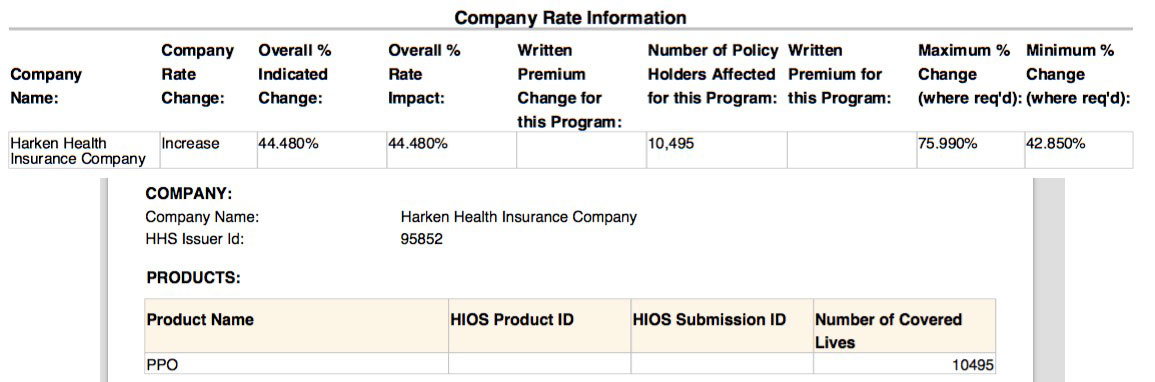Click the Company Rate Information heading
Viewport: 1155px width, 382px height.
pos(570,18)
